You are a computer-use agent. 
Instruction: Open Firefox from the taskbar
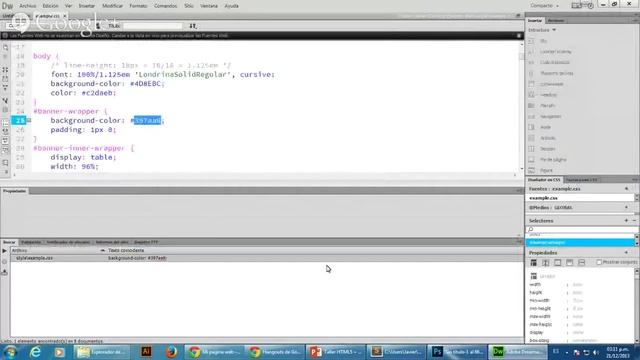tap(171, 352)
